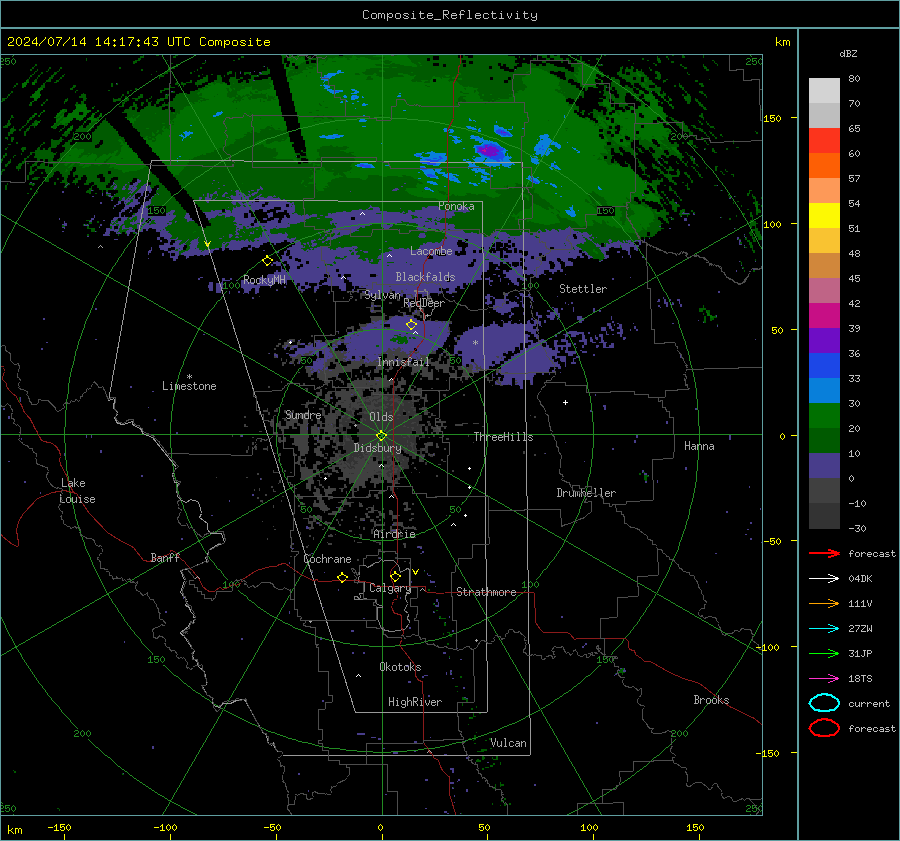Click the slate violet 0-10 dBZ swatch
Screen dimensions: 900x841
click(x=824, y=466)
